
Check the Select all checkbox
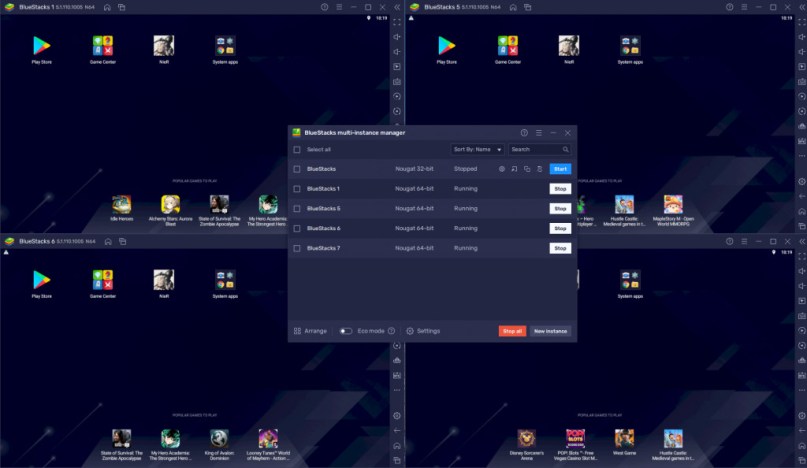coord(297,150)
